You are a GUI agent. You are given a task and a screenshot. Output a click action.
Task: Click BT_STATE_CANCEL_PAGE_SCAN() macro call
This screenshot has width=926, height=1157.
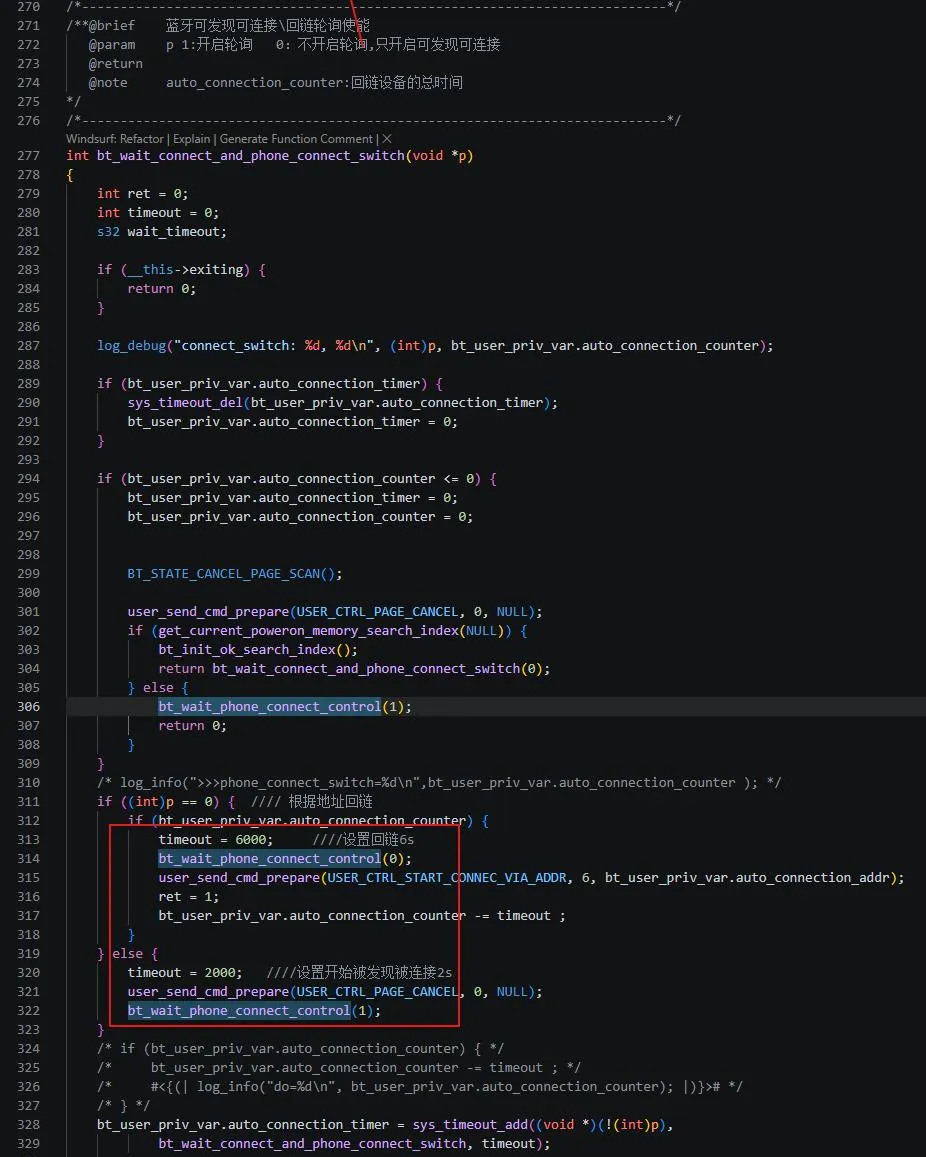click(235, 574)
